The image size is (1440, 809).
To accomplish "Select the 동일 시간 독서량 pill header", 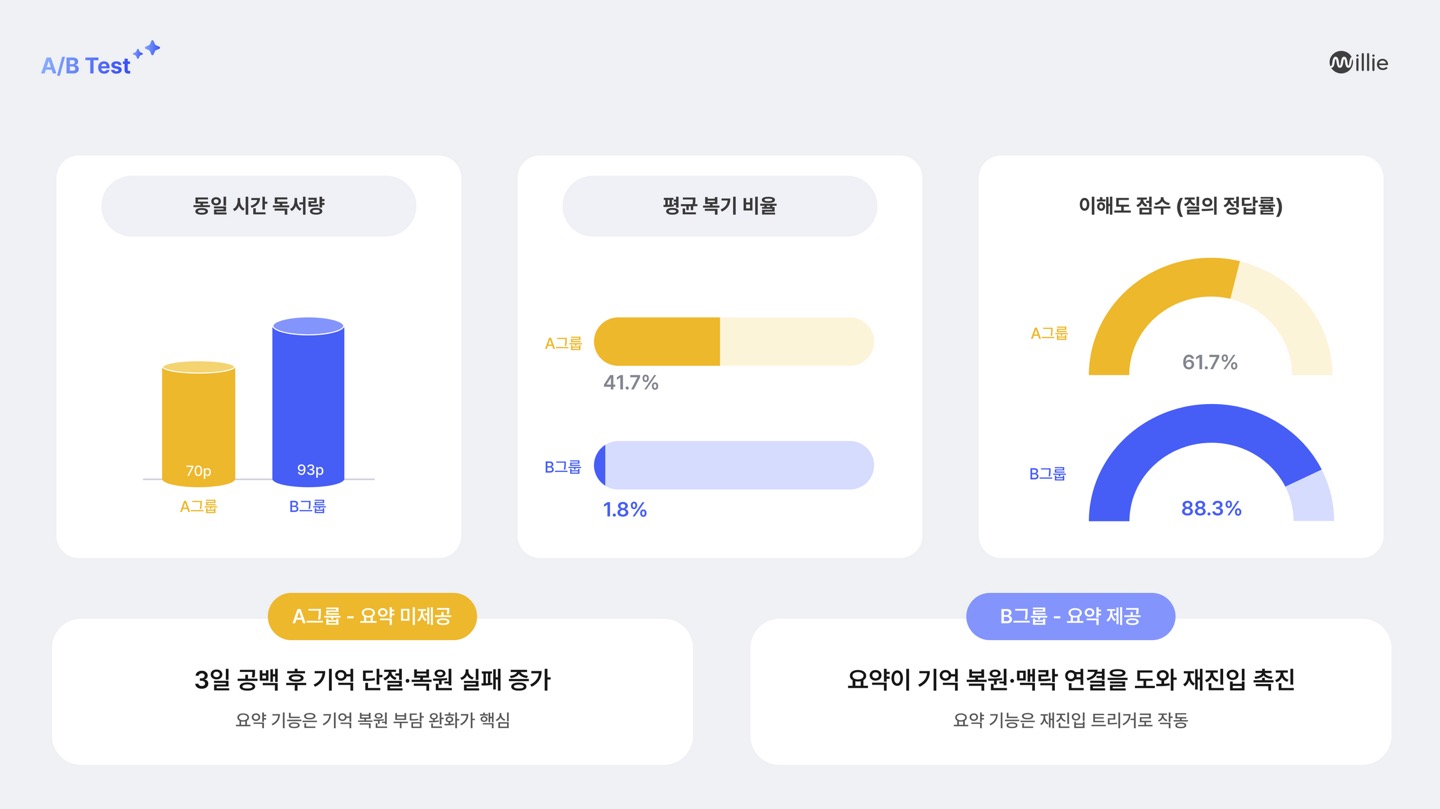I will click(x=258, y=206).
